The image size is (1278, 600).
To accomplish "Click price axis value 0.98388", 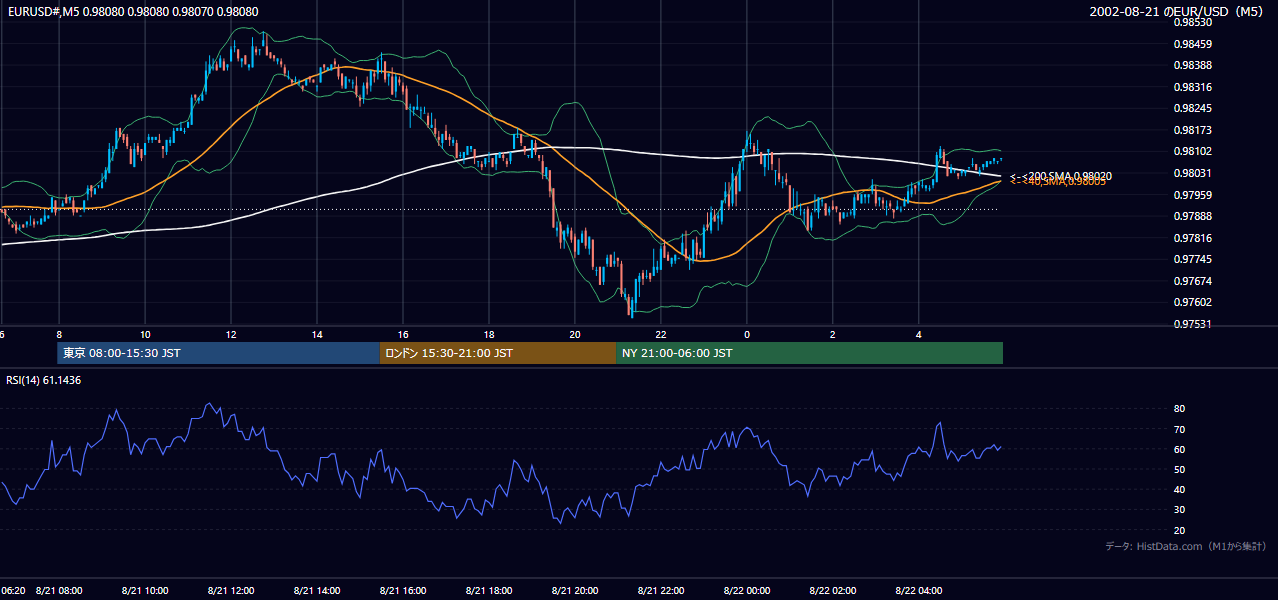I will (x=1192, y=66).
